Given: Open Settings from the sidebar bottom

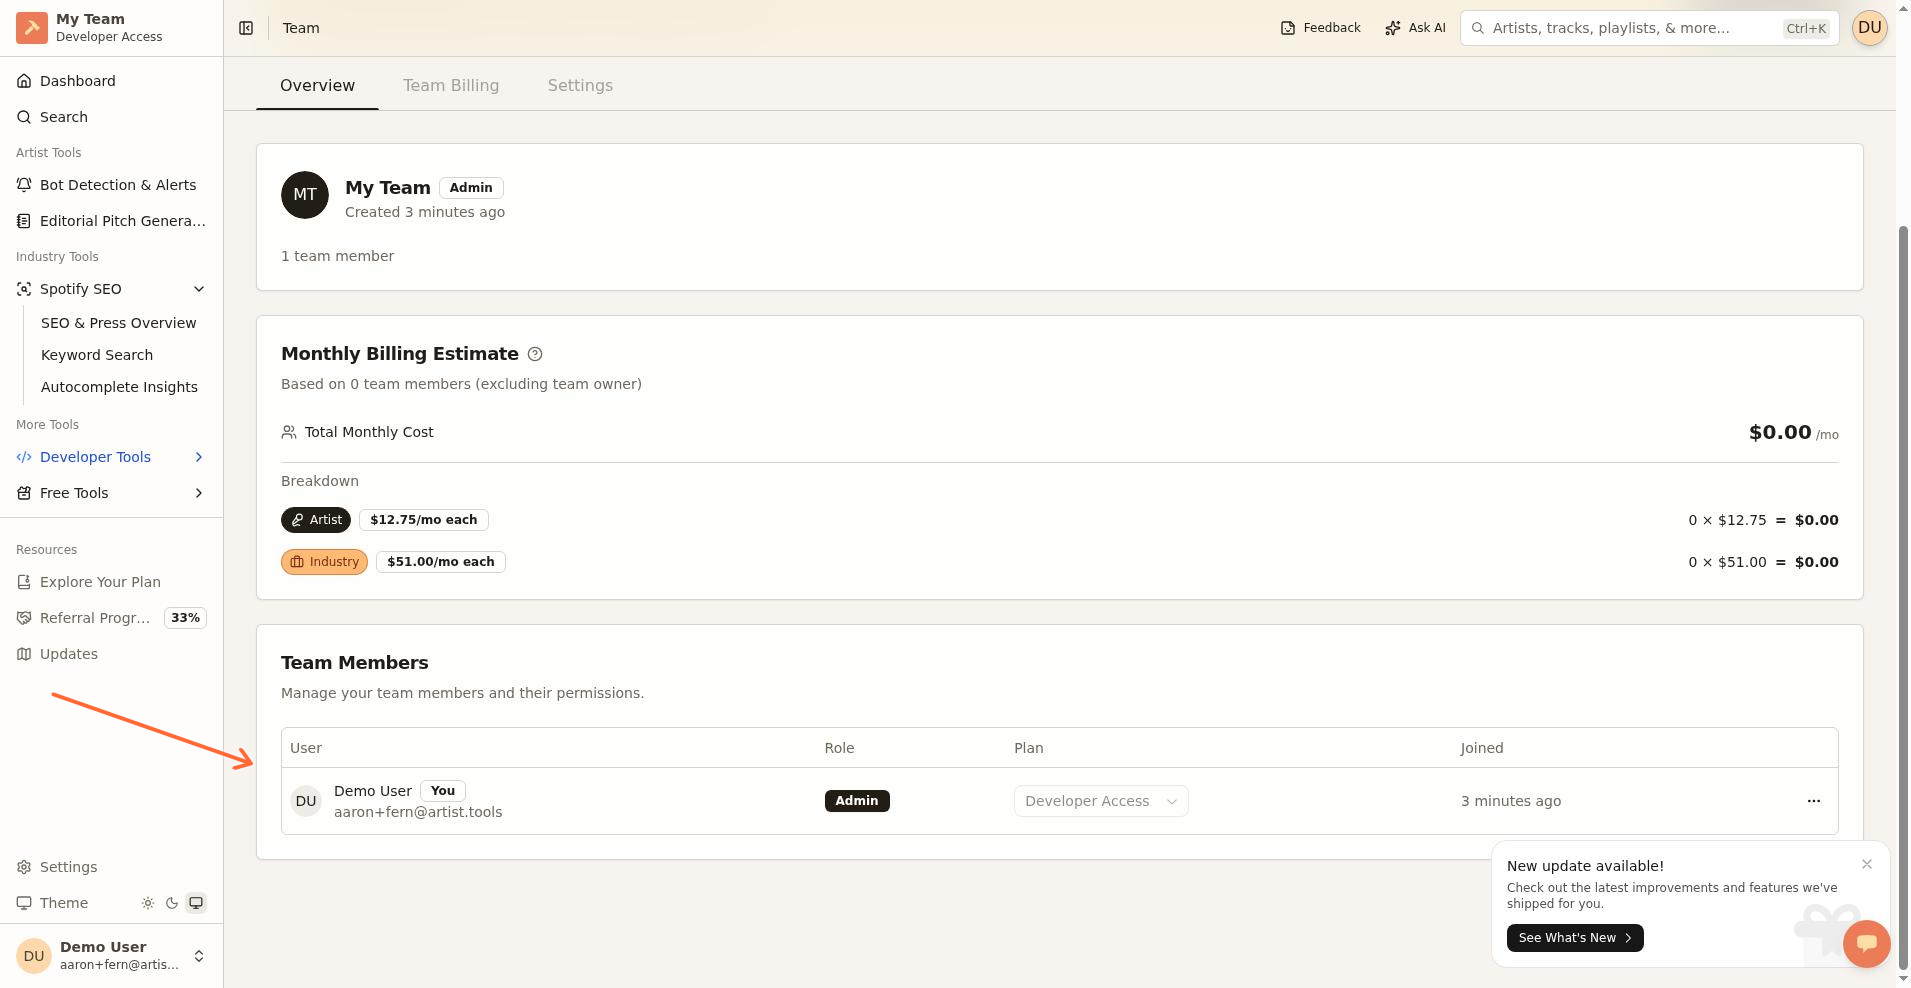Looking at the screenshot, I should (x=112, y=867).
